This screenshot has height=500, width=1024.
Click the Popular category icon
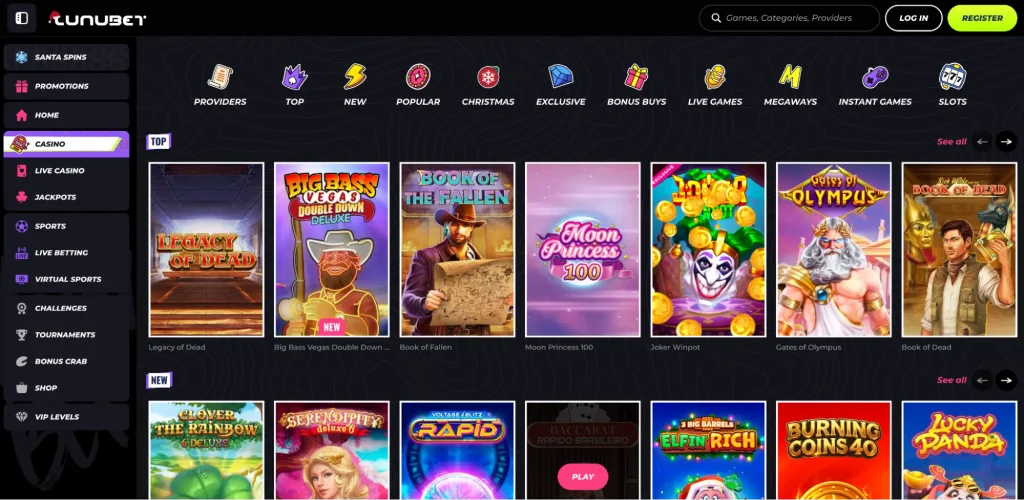pos(418,77)
